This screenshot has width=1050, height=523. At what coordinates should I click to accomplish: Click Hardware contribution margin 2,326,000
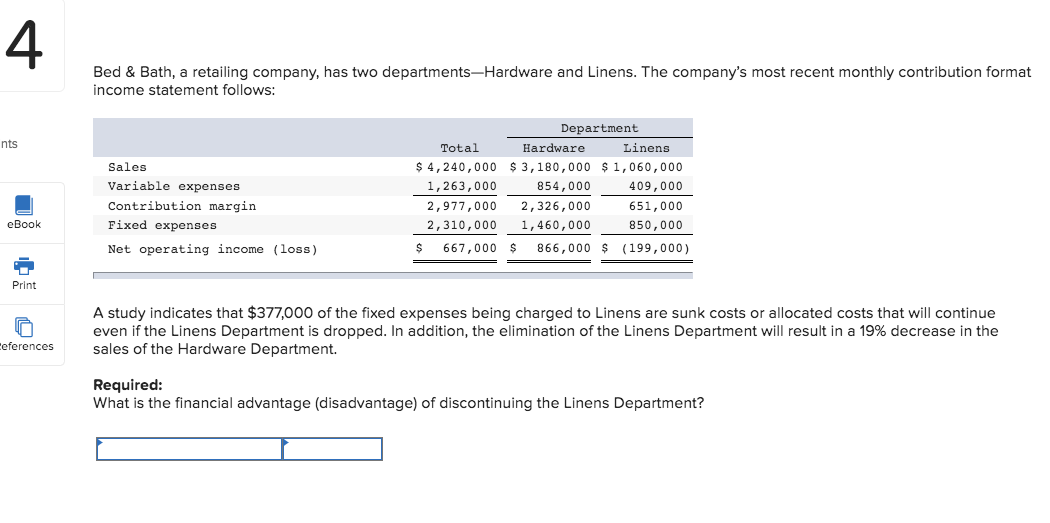(556, 206)
